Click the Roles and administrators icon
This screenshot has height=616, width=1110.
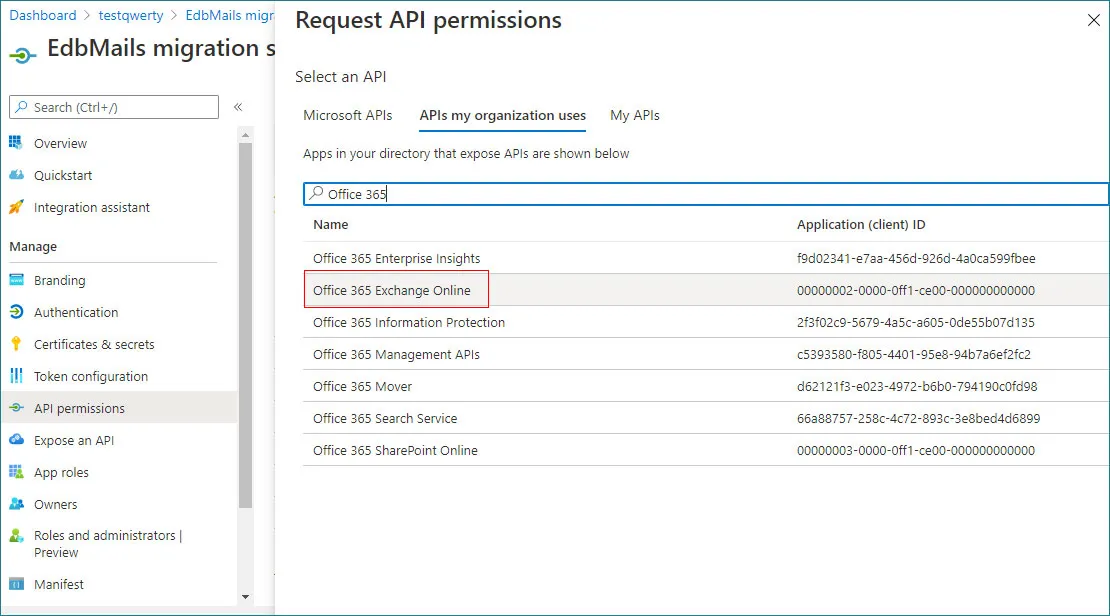pyautogui.click(x=16, y=536)
